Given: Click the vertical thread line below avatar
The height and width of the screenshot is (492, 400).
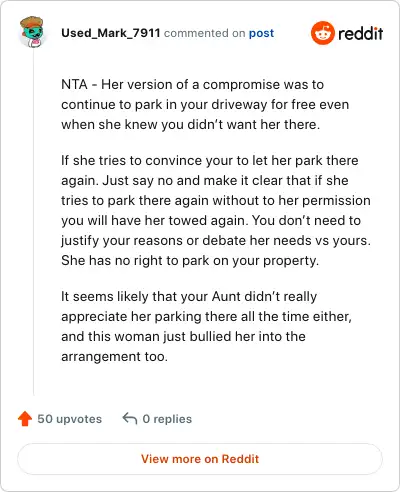Looking at the screenshot, I should (x=33, y=223).
